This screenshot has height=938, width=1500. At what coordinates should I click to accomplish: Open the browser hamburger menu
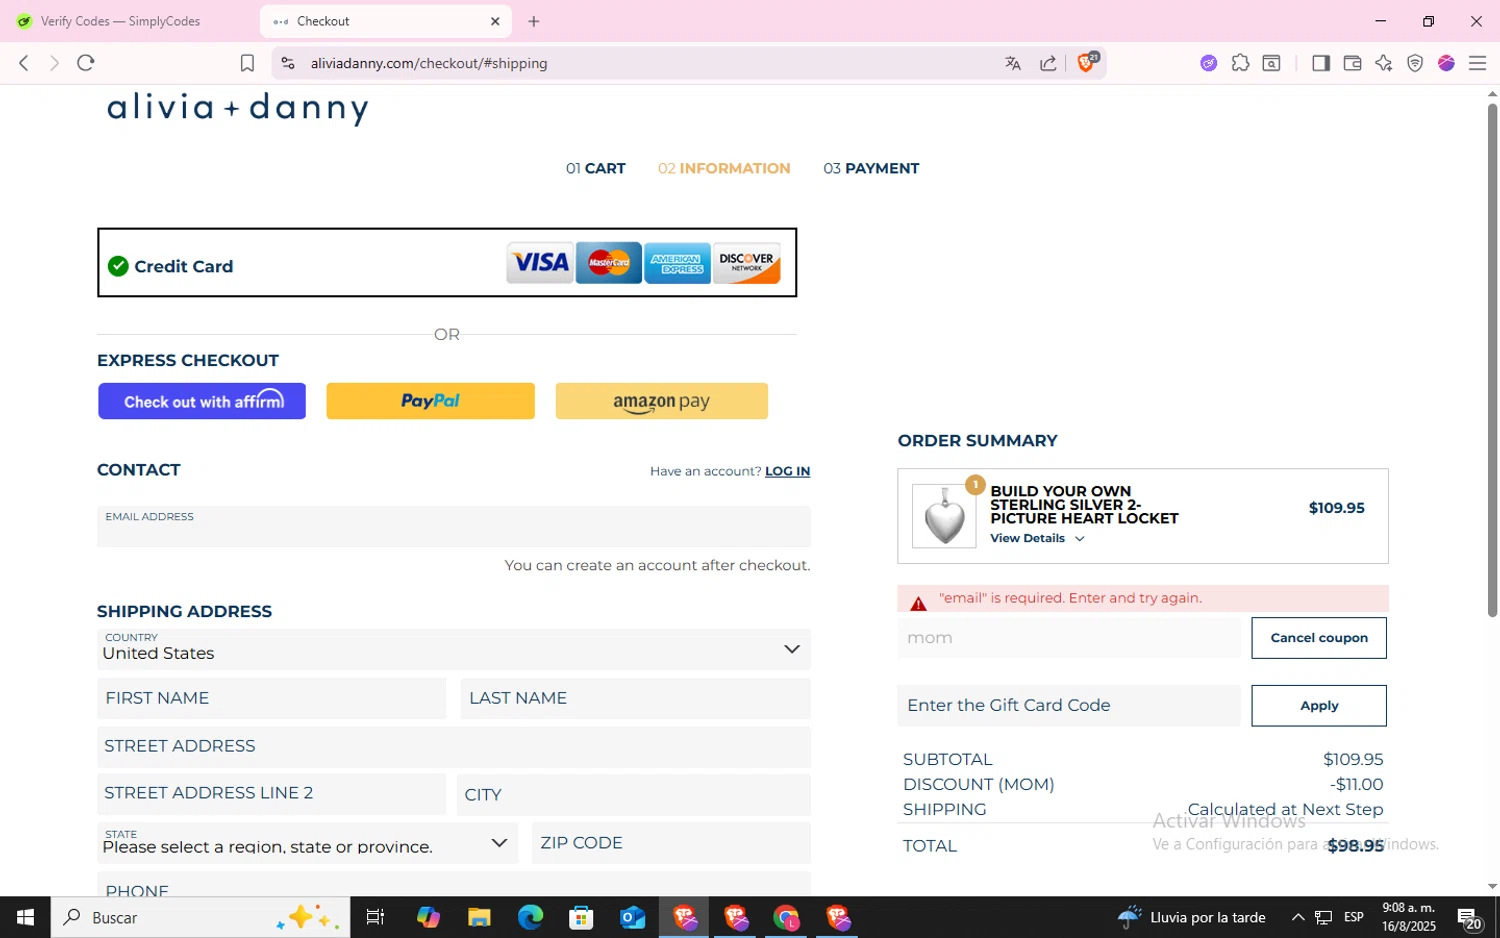1477,63
